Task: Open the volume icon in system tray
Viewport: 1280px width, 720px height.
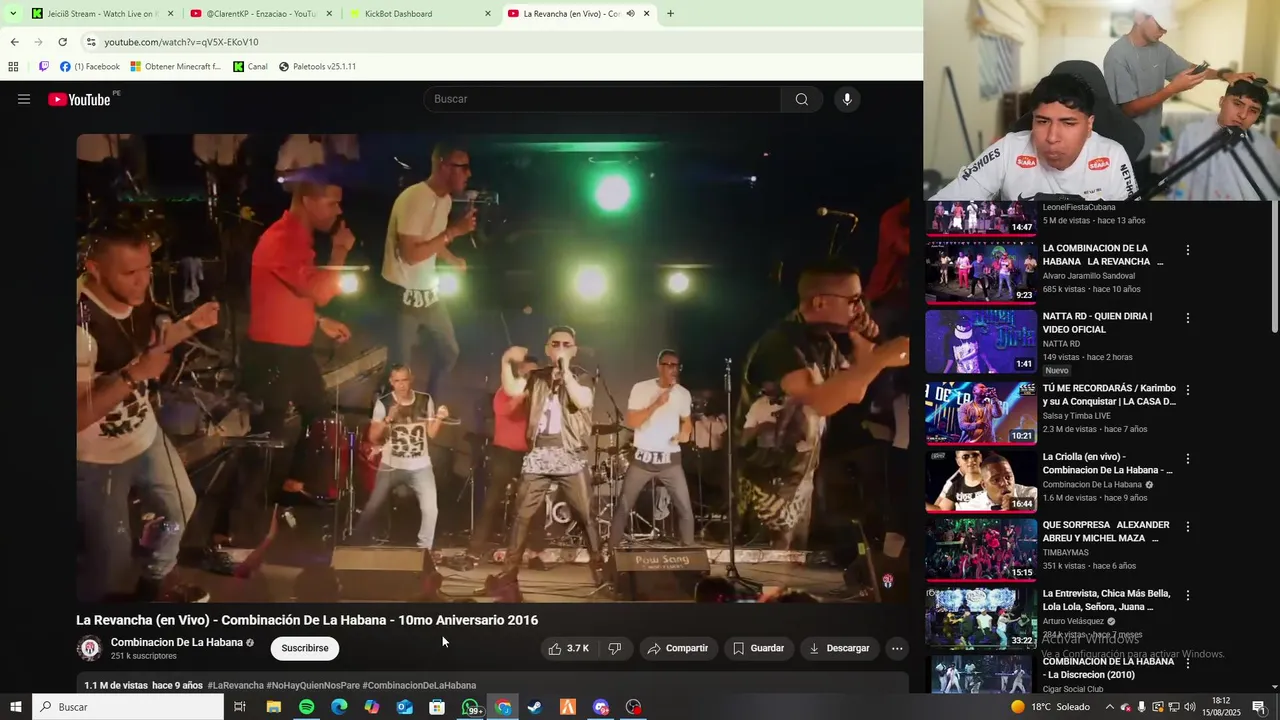Action: [x=1190, y=707]
